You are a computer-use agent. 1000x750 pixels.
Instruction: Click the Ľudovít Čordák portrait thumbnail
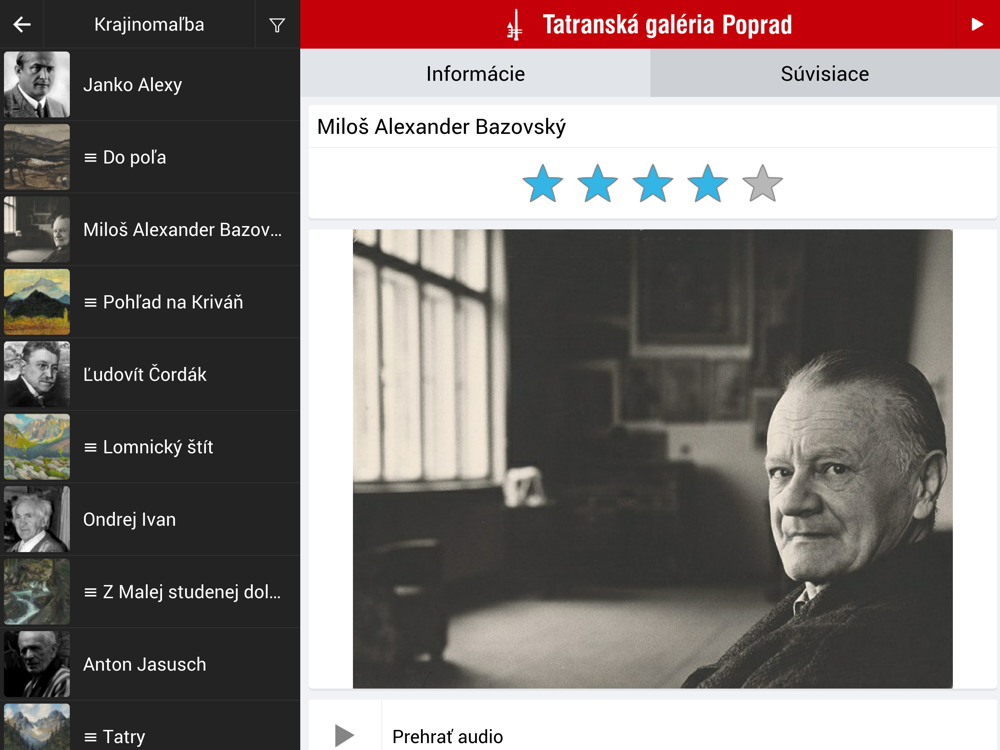(37, 374)
